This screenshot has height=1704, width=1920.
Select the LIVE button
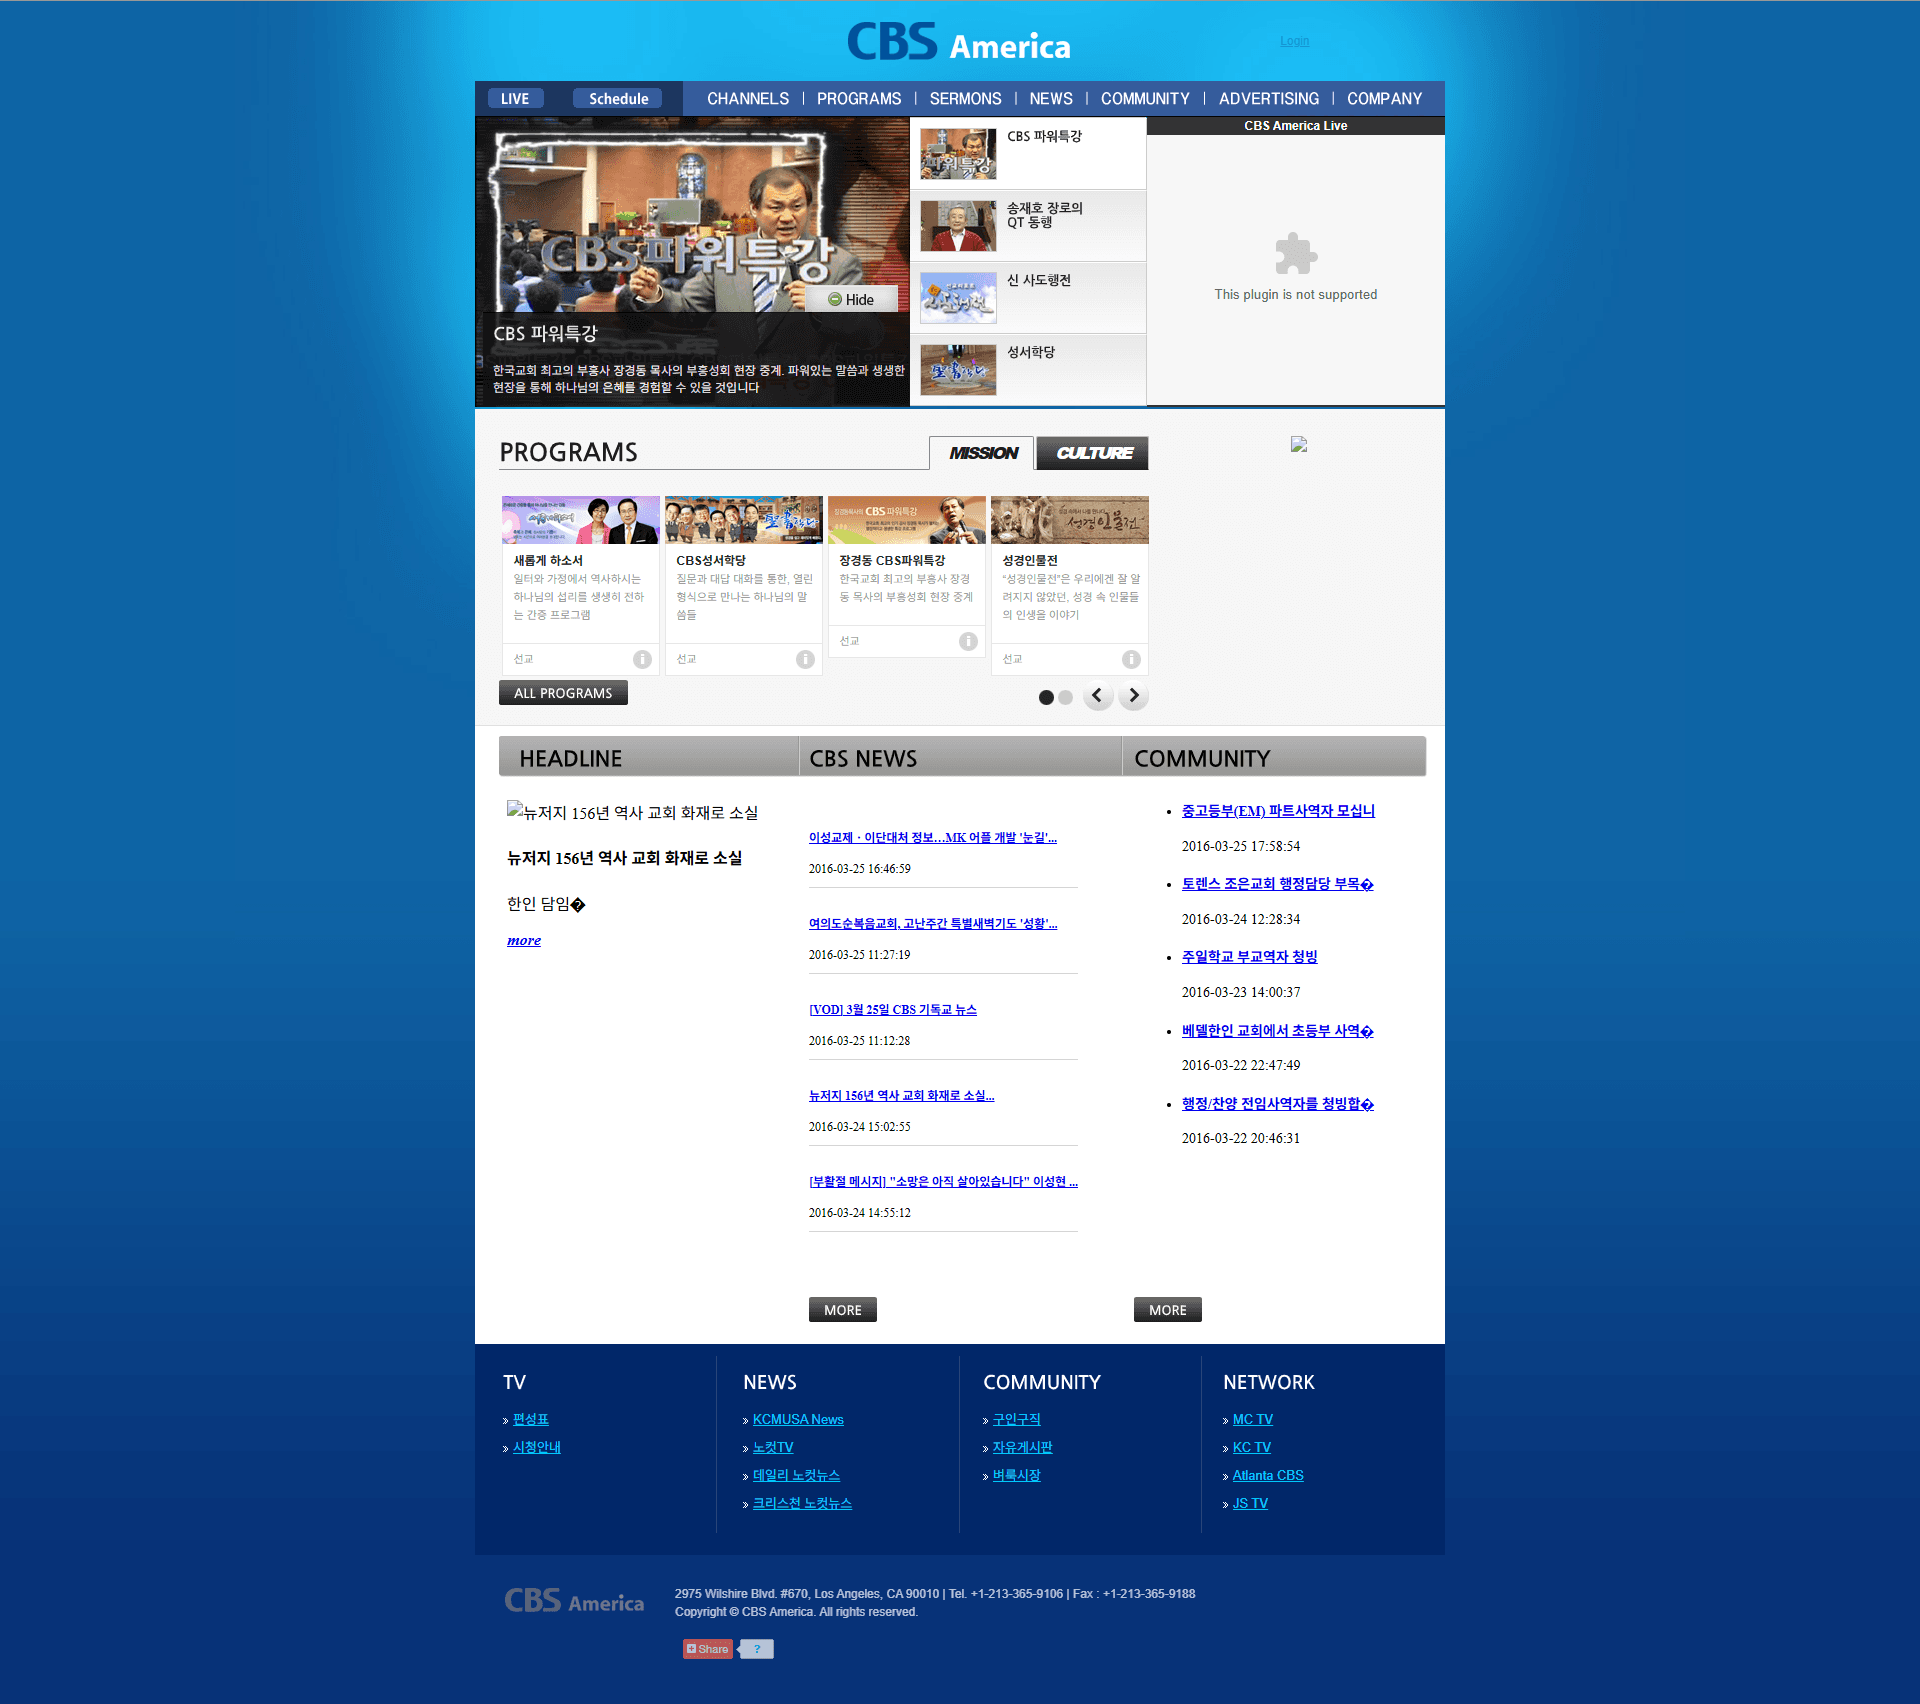[515, 98]
